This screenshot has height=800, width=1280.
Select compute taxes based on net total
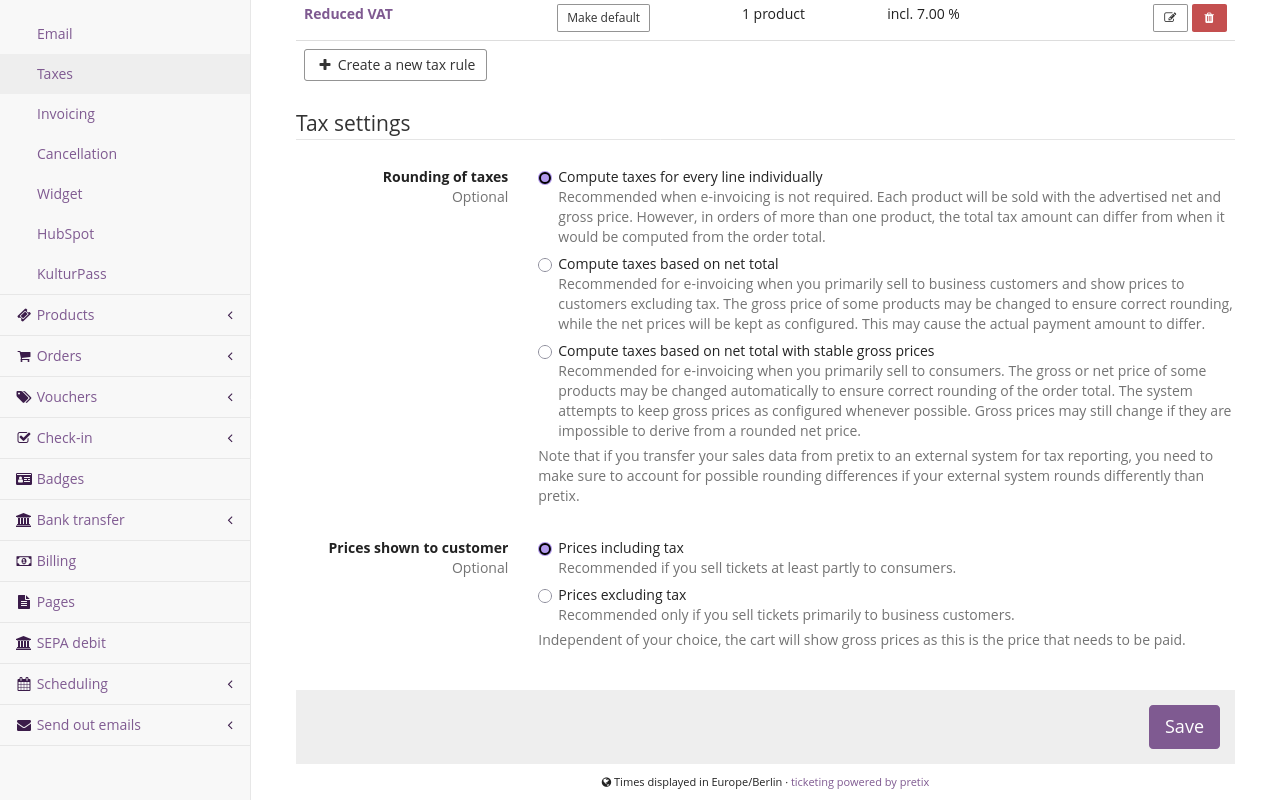545,264
